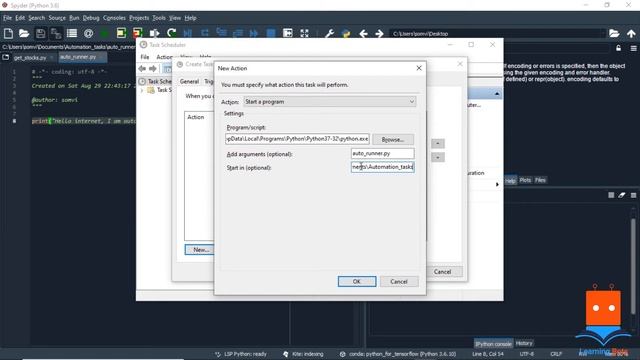Click the debug continue icon
The image size is (640, 360).
(253, 33)
